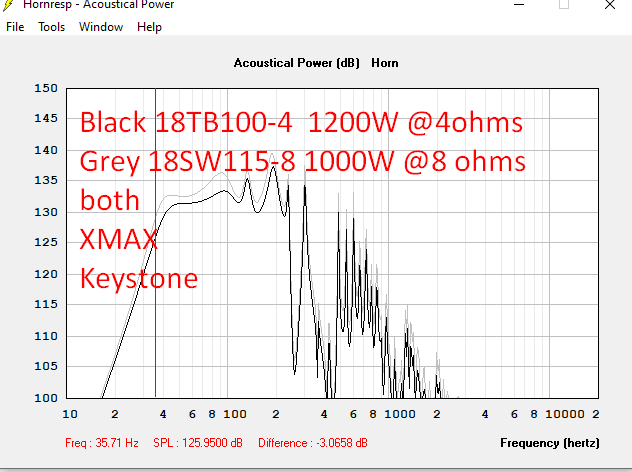Image resolution: width=632 pixels, height=472 pixels.
Task: Minimize the Hornresp window
Action: [519, 4]
